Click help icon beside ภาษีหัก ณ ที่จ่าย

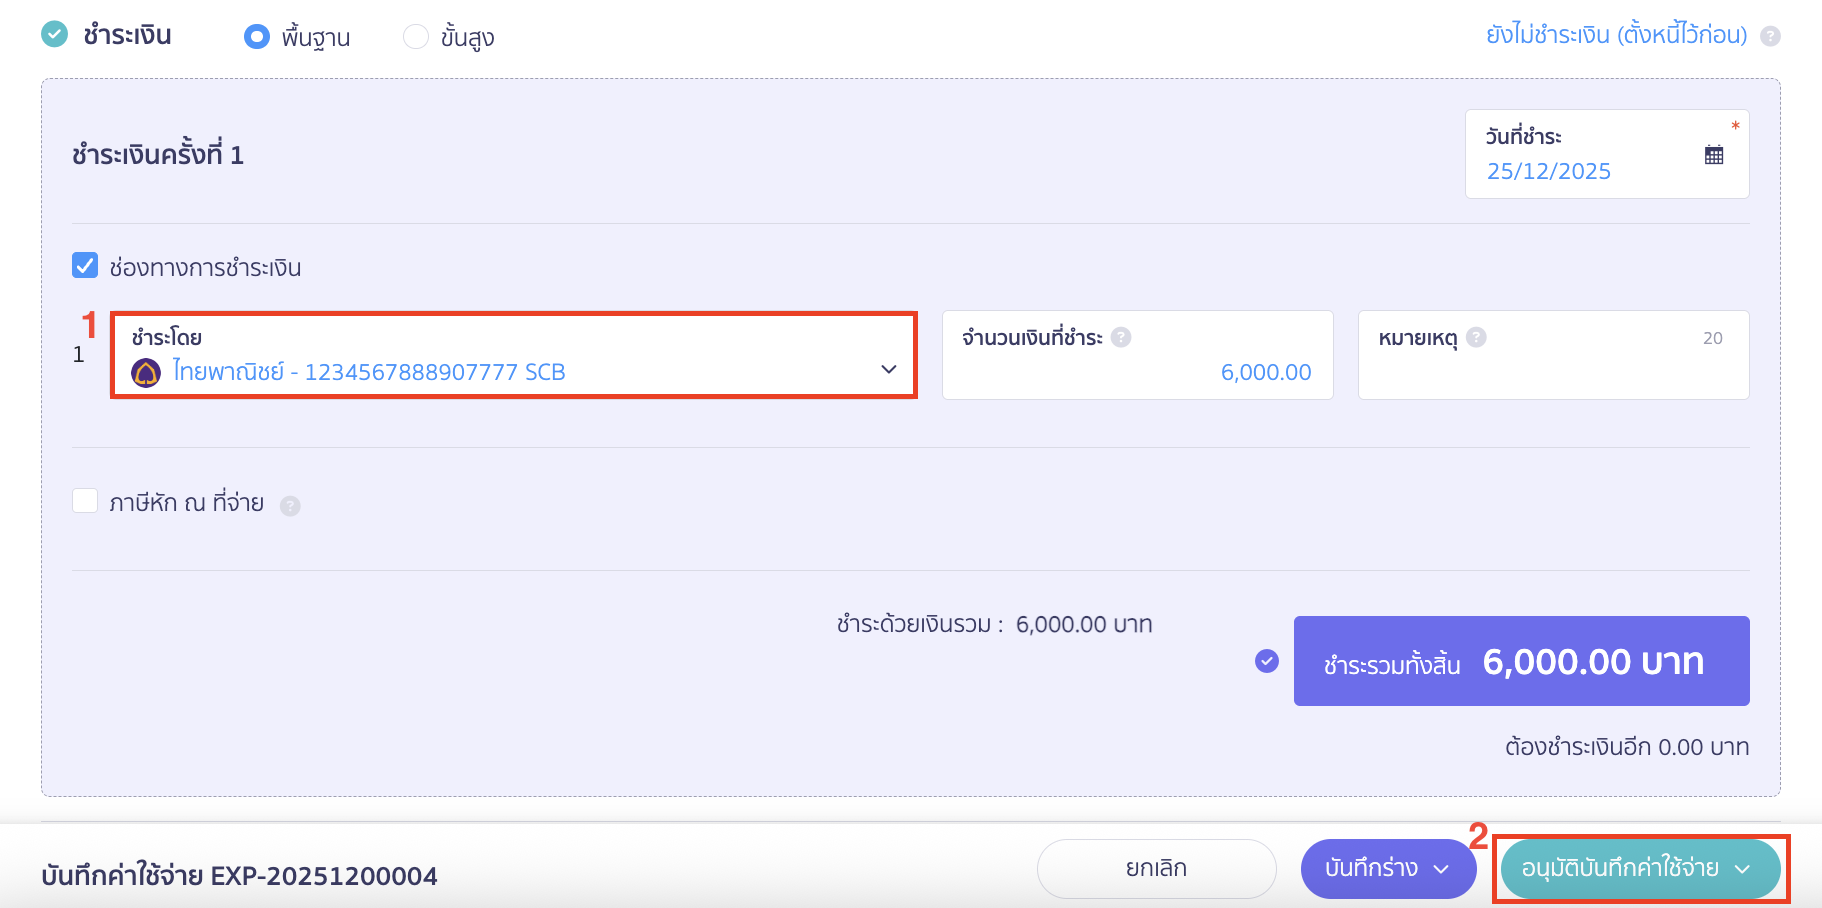[290, 506]
